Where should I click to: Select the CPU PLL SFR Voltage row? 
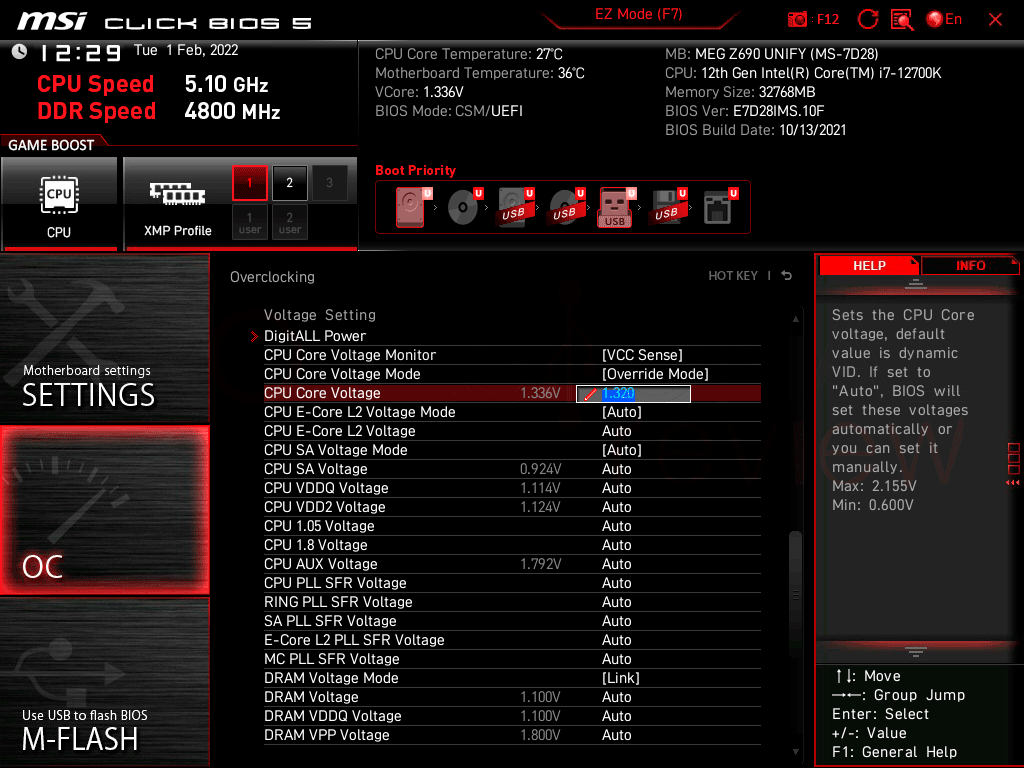(512, 583)
